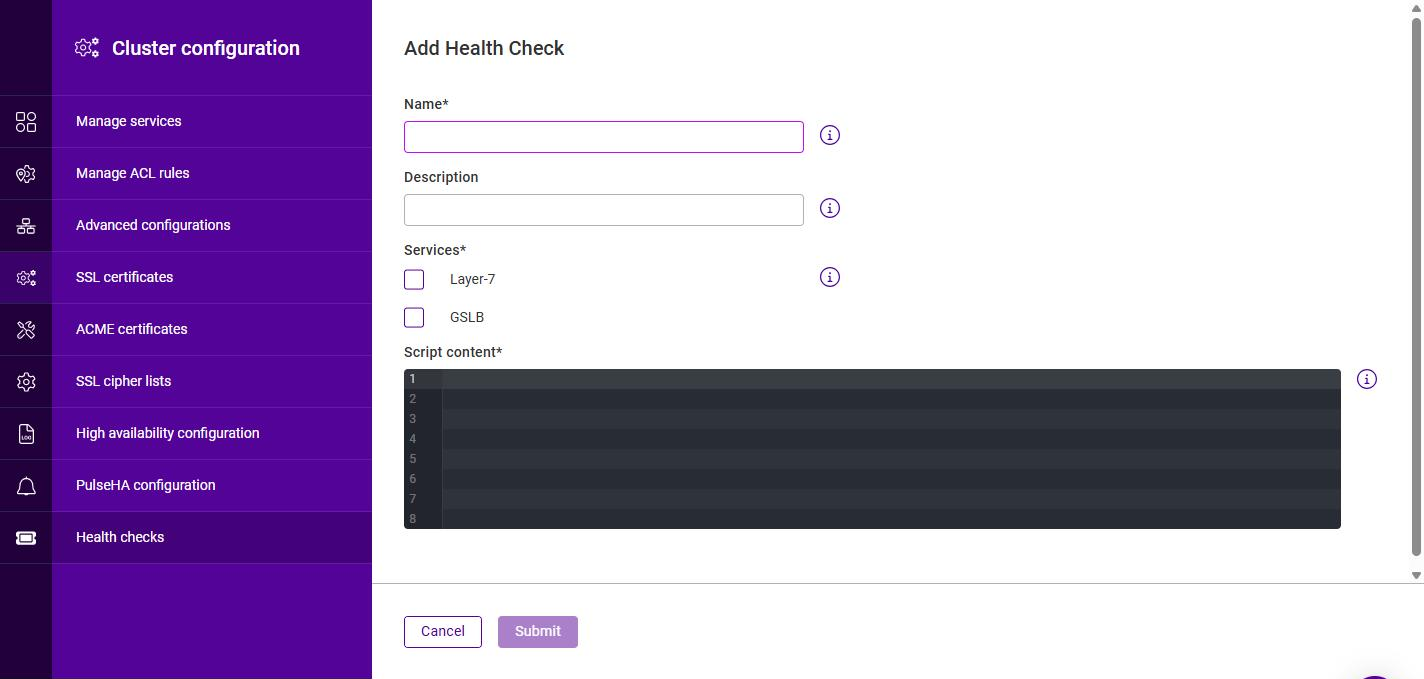Viewport: 1424px width, 679px height.
Task: Click the GSLB label text
Action: coord(467,317)
